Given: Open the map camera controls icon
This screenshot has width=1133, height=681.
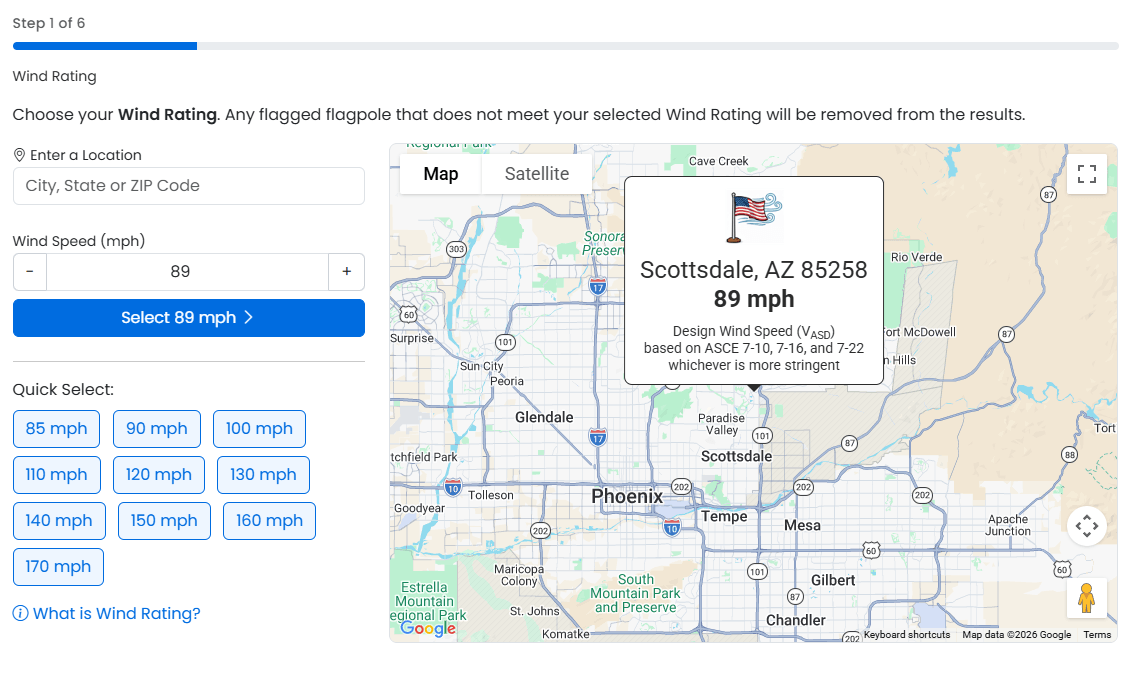Looking at the screenshot, I should [1086, 526].
